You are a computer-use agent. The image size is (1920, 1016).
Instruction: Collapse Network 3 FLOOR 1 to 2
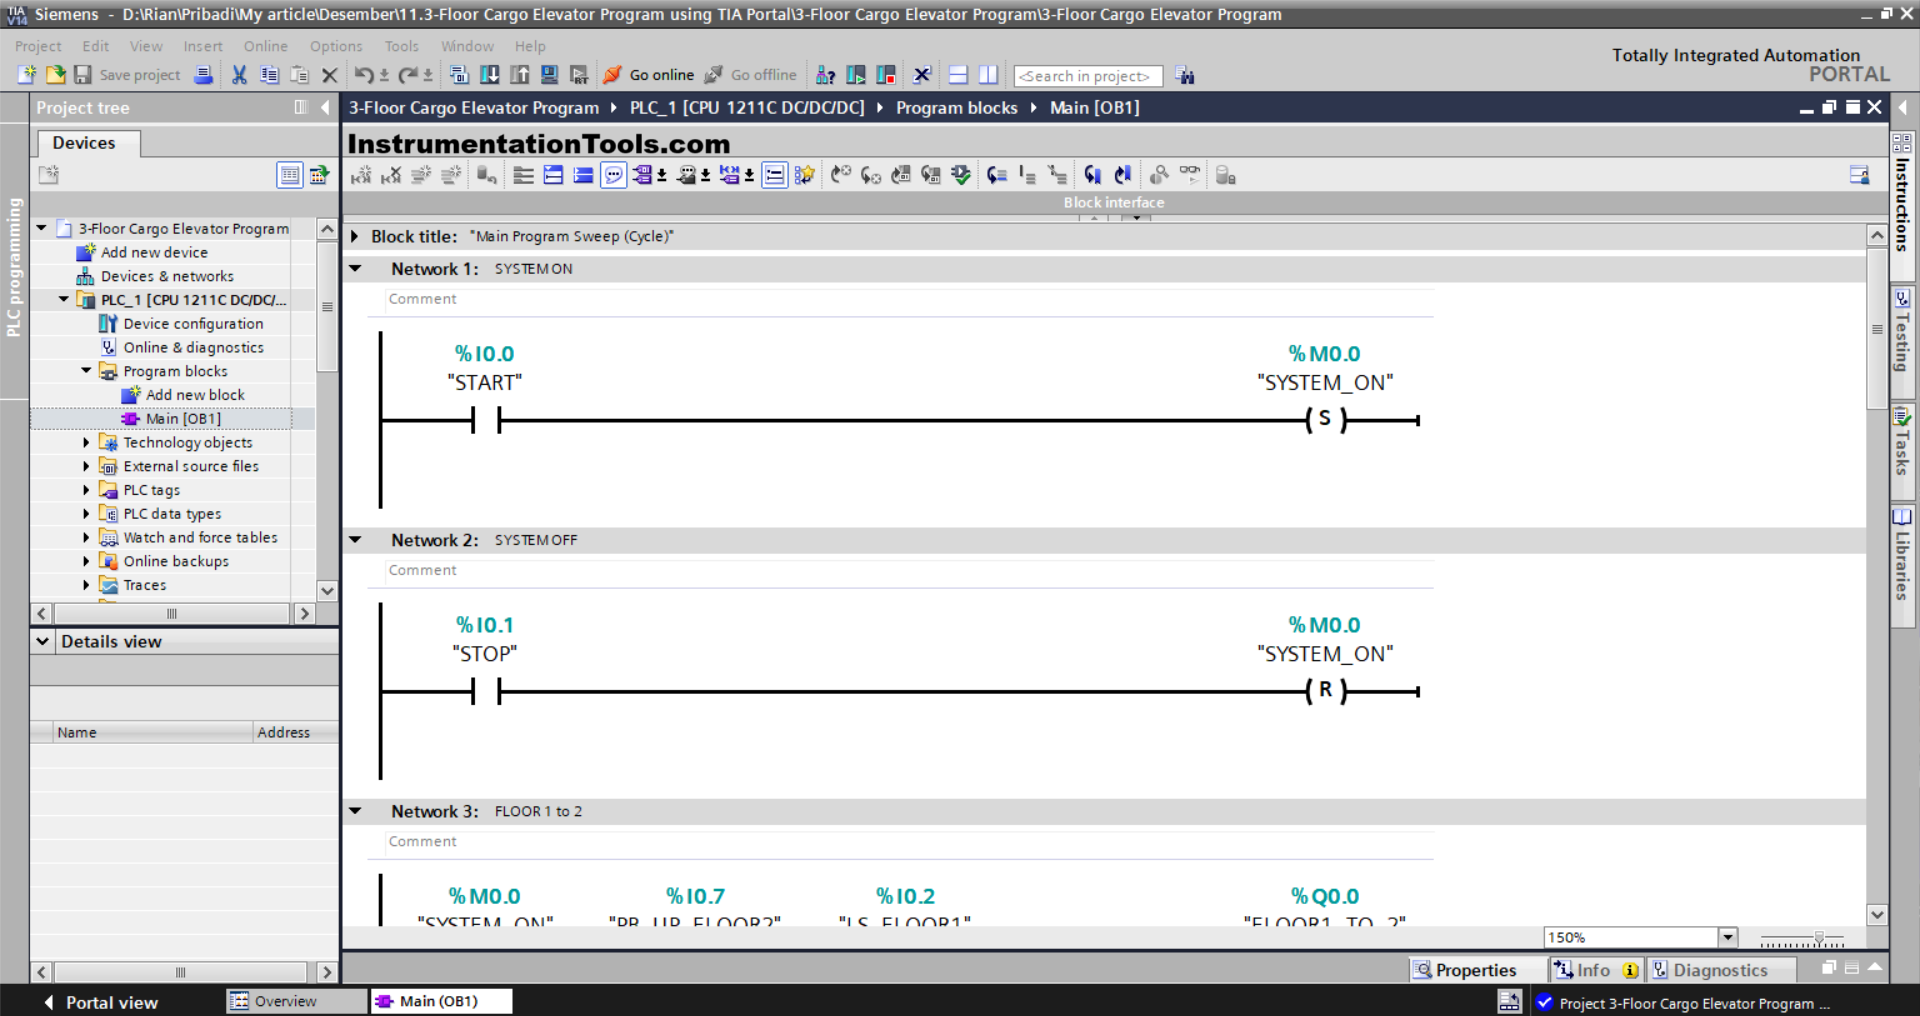[355, 811]
